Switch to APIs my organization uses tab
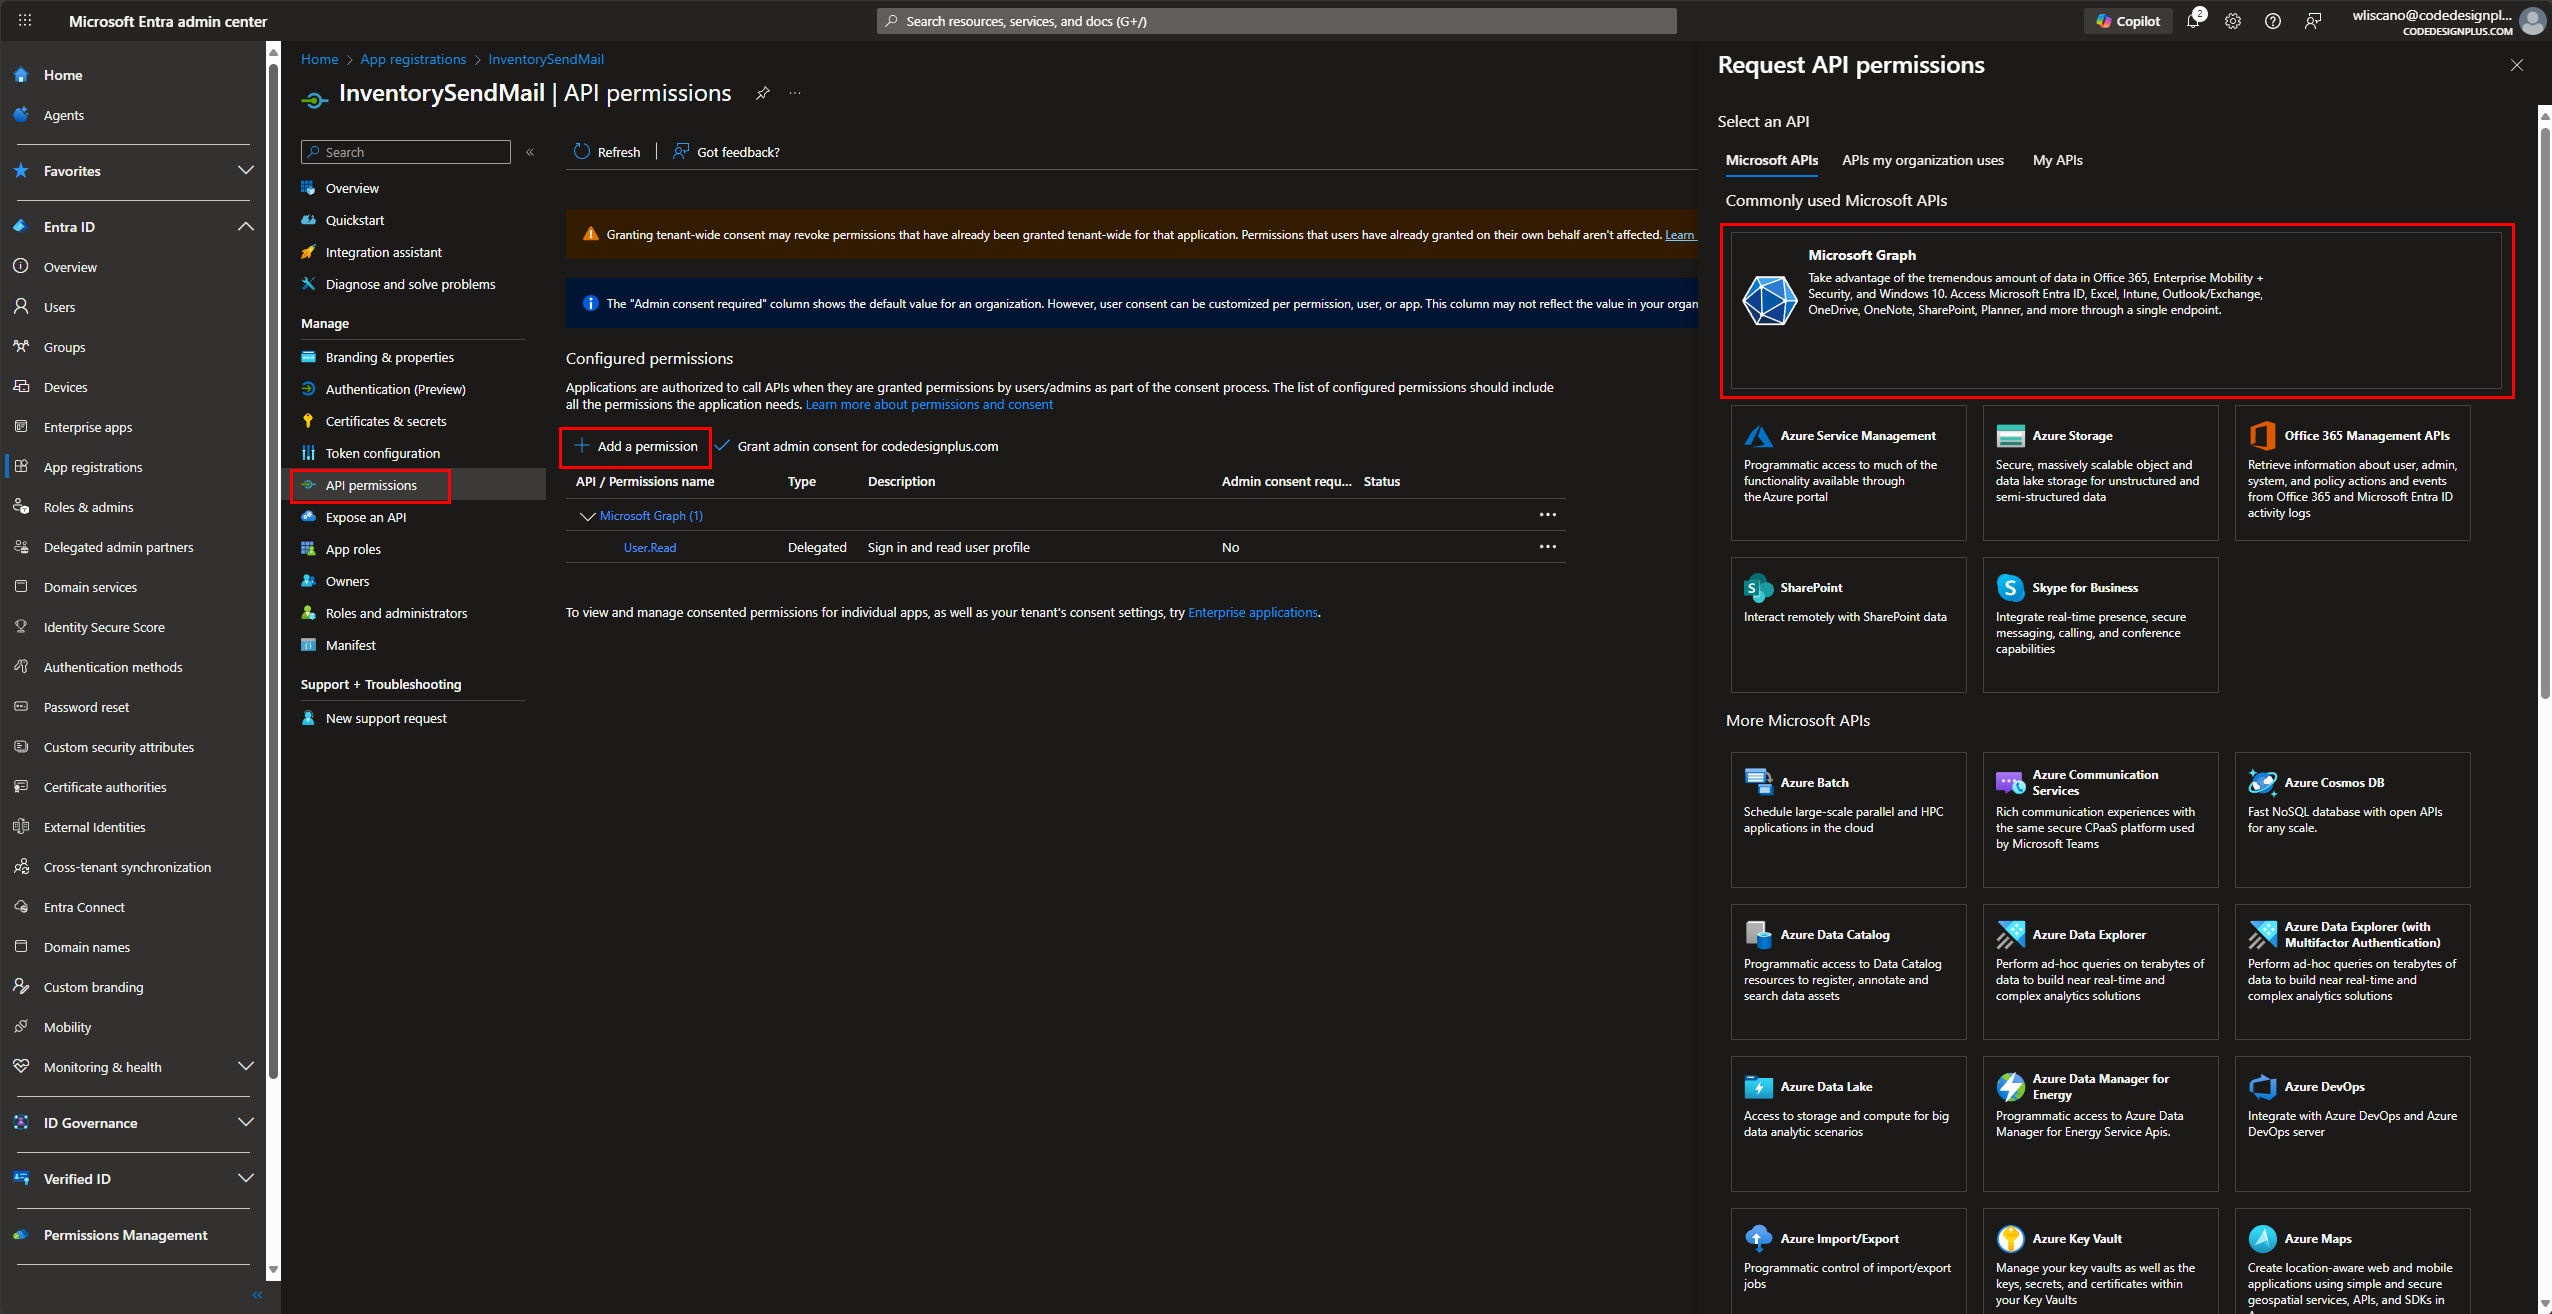 [x=1922, y=160]
